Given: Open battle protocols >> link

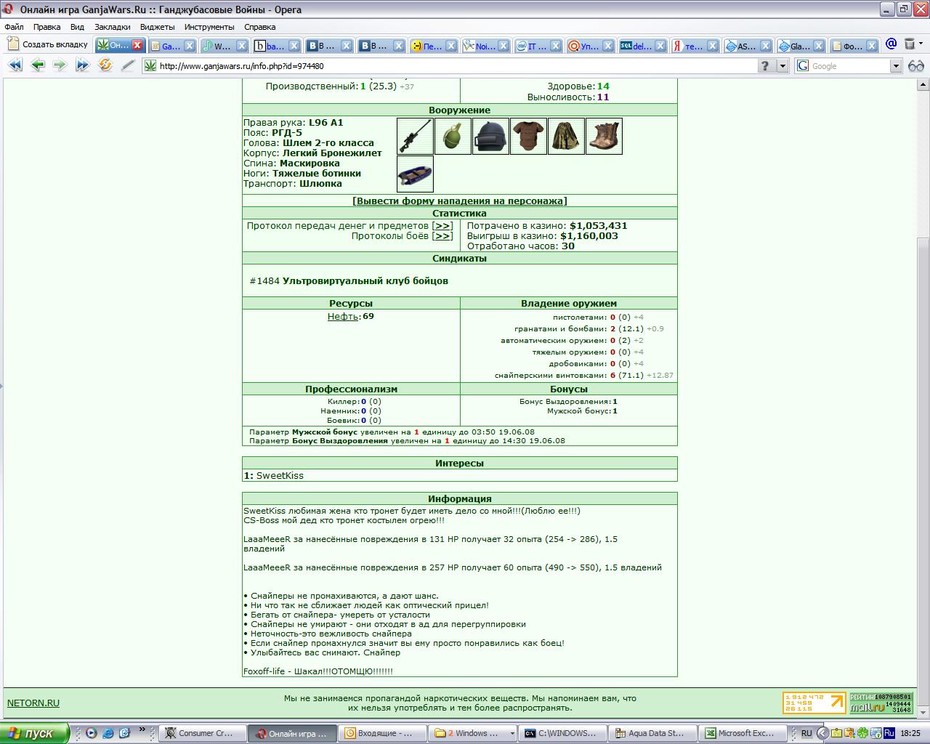Looking at the screenshot, I should [x=442, y=236].
